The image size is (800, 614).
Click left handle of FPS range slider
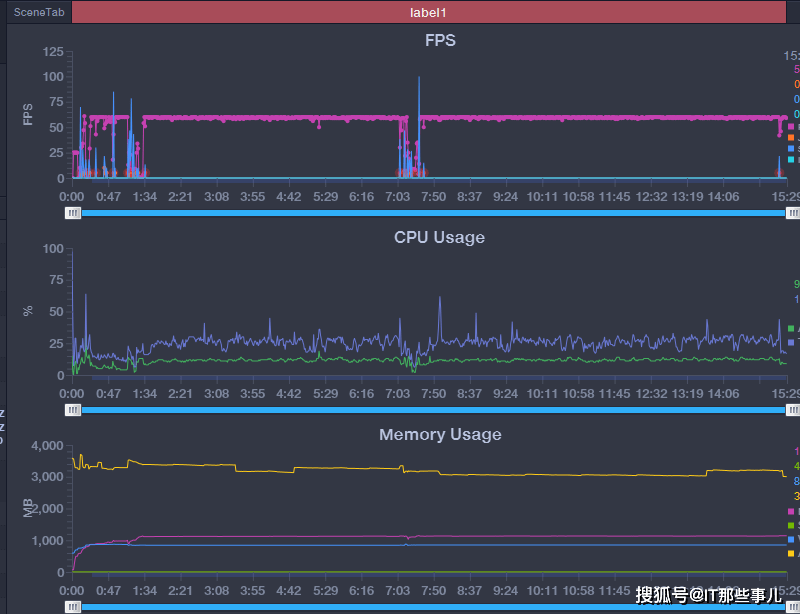click(73, 213)
